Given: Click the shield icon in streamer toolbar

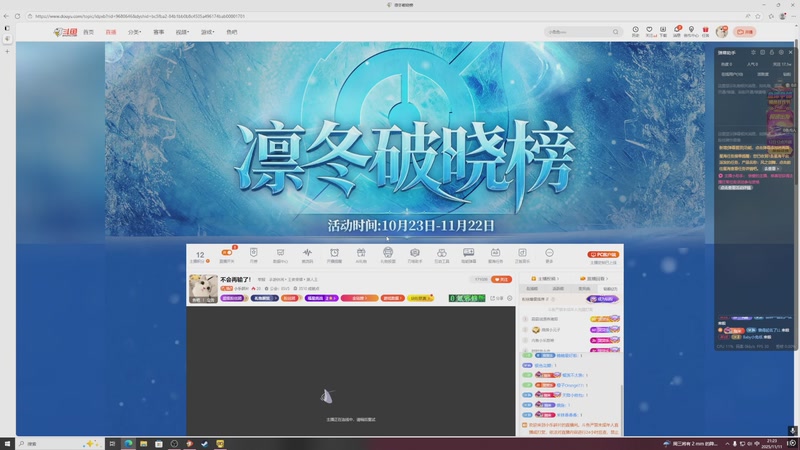Looking at the screenshot, I should (x=254, y=253).
